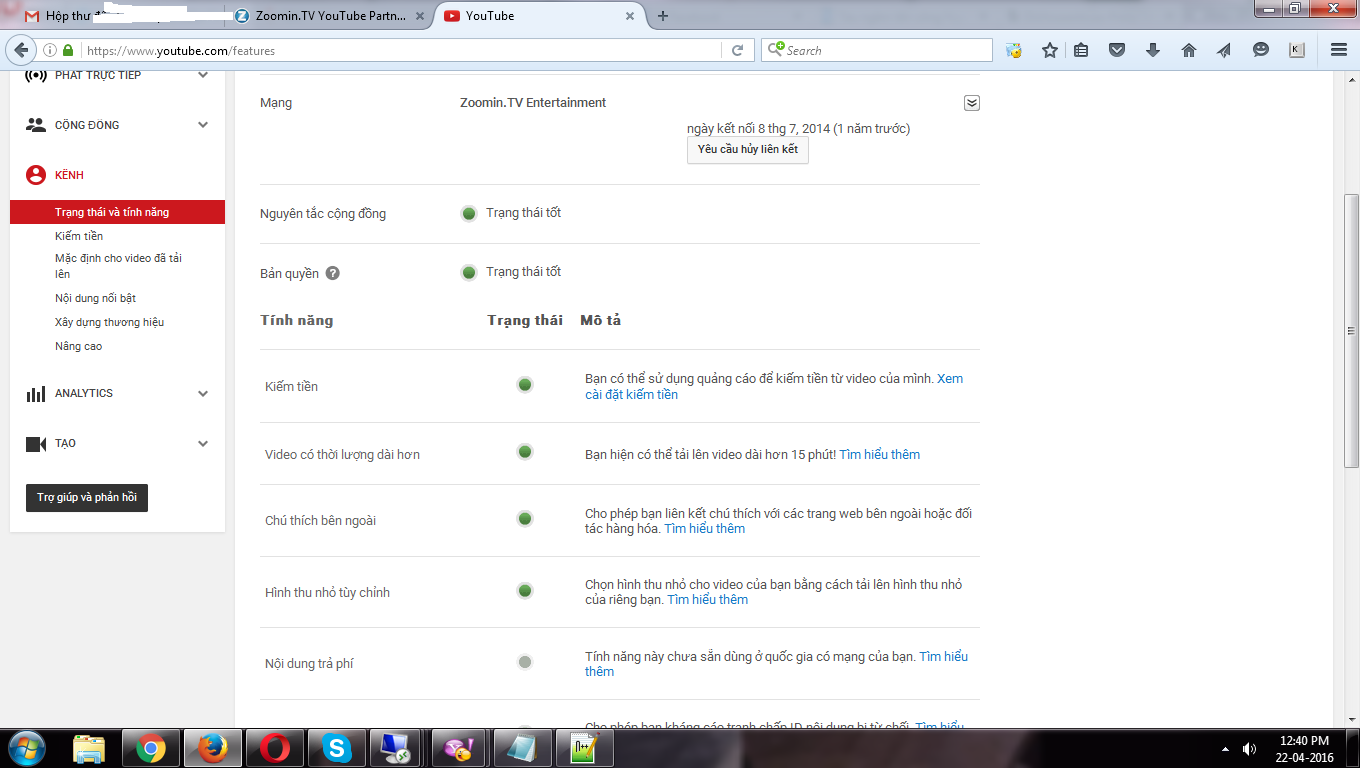
Task: Click the bar chart icon beside ANALYTICS
Action: tap(36, 394)
